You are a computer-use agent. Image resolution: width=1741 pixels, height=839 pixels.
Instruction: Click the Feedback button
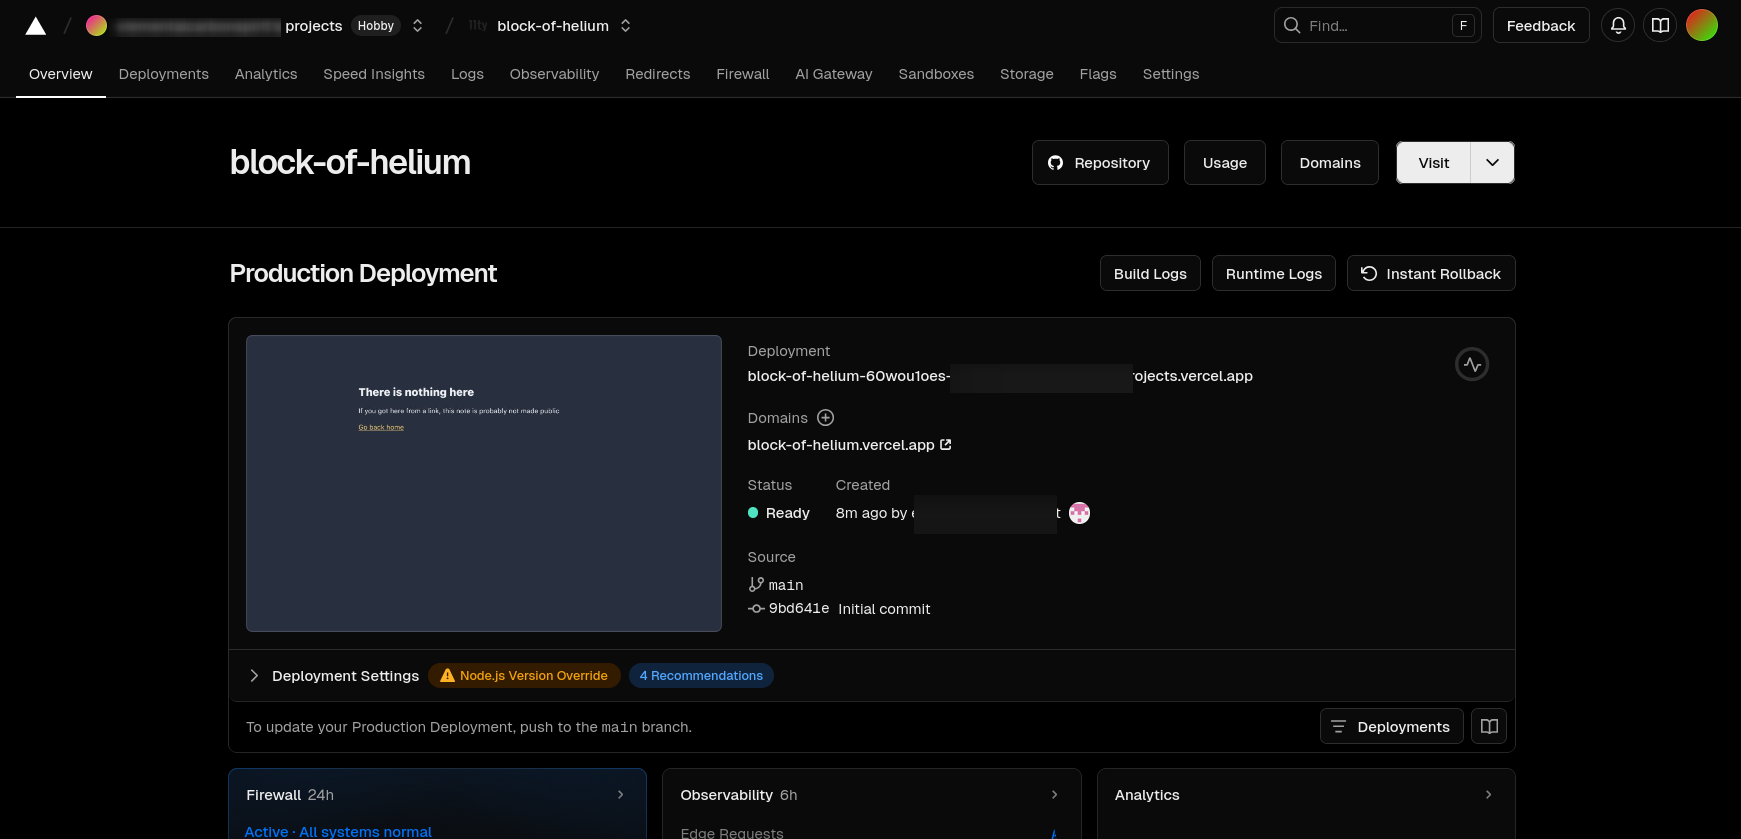point(1541,26)
